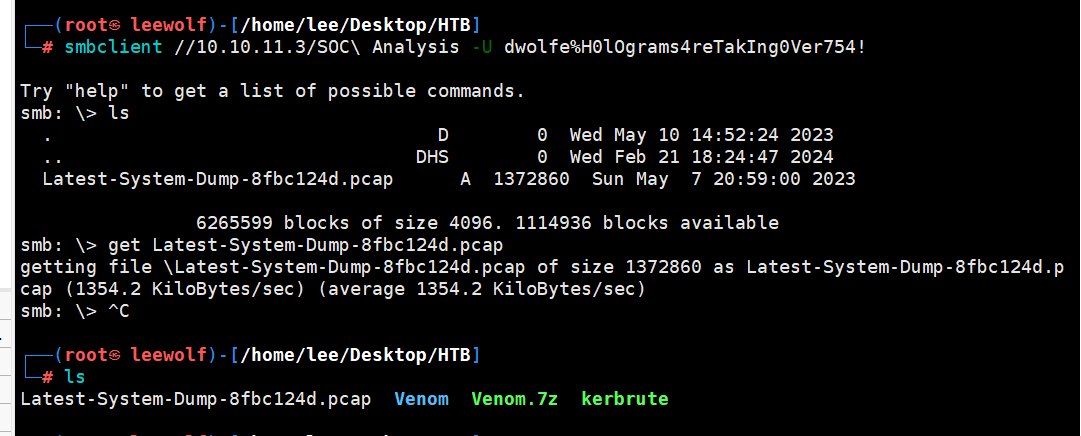Click the 'Try "help"' hint line

tap(271, 91)
